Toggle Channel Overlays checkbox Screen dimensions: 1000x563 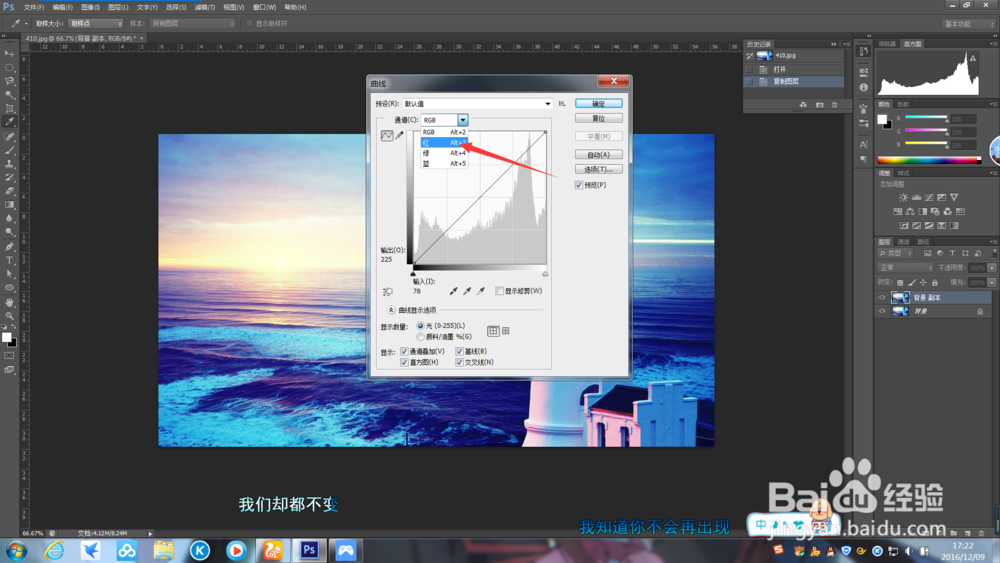404,351
